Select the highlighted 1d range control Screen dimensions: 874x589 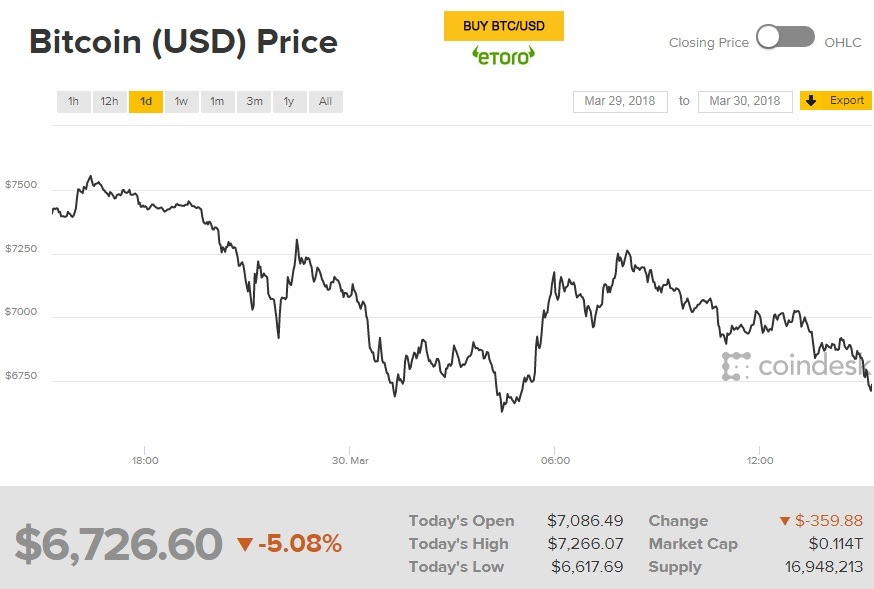point(144,101)
